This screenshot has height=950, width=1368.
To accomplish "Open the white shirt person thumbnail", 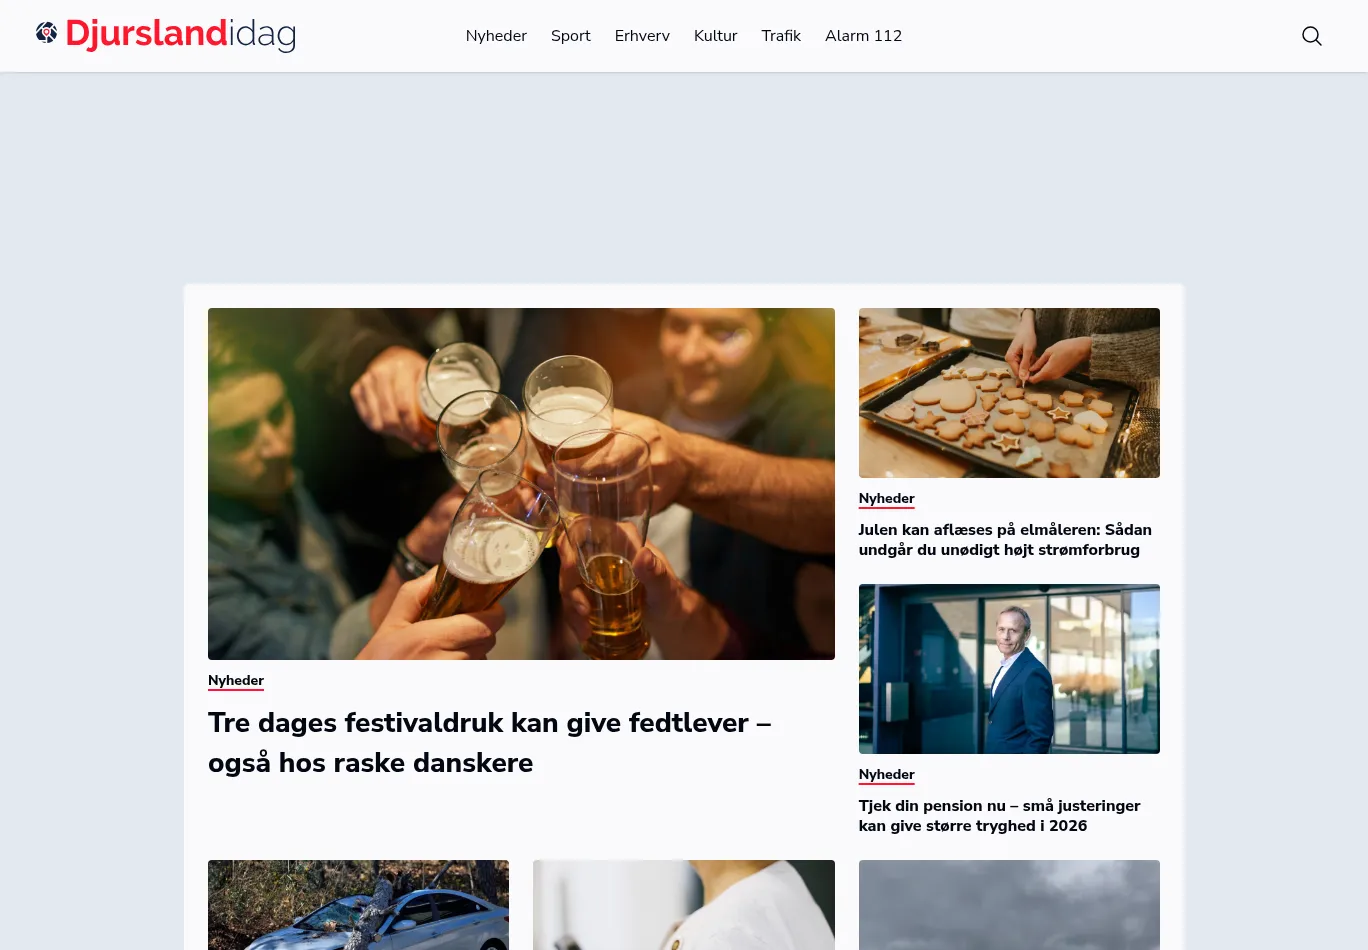I will coord(684,905).
